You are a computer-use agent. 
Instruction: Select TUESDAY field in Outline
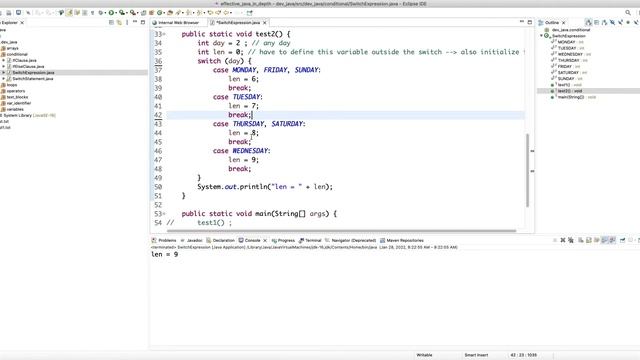pyautogui.click(x=567, y=48)
